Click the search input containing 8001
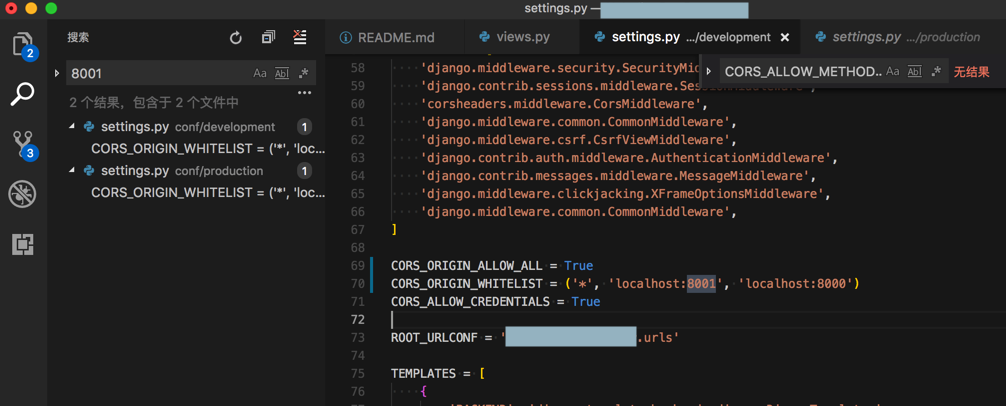 click(155, 73)
